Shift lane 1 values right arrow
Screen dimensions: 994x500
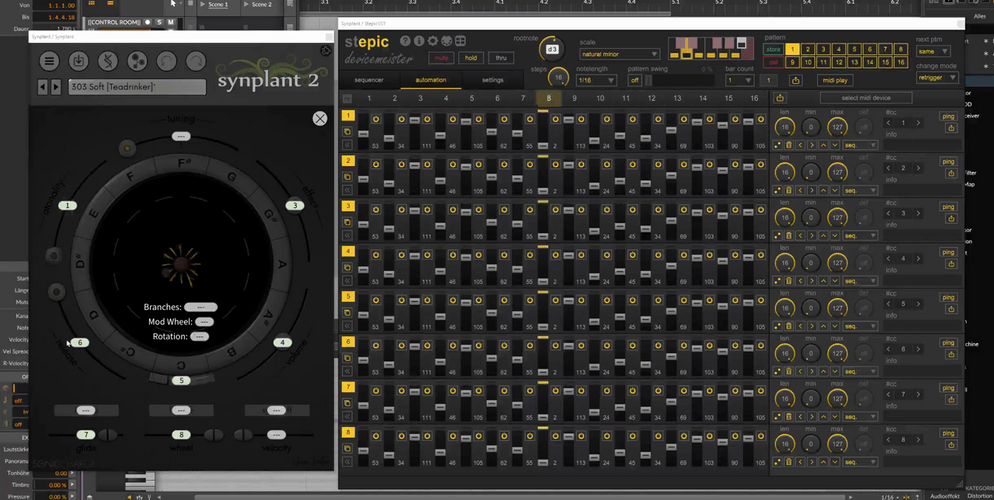click(x=812, y=145)
